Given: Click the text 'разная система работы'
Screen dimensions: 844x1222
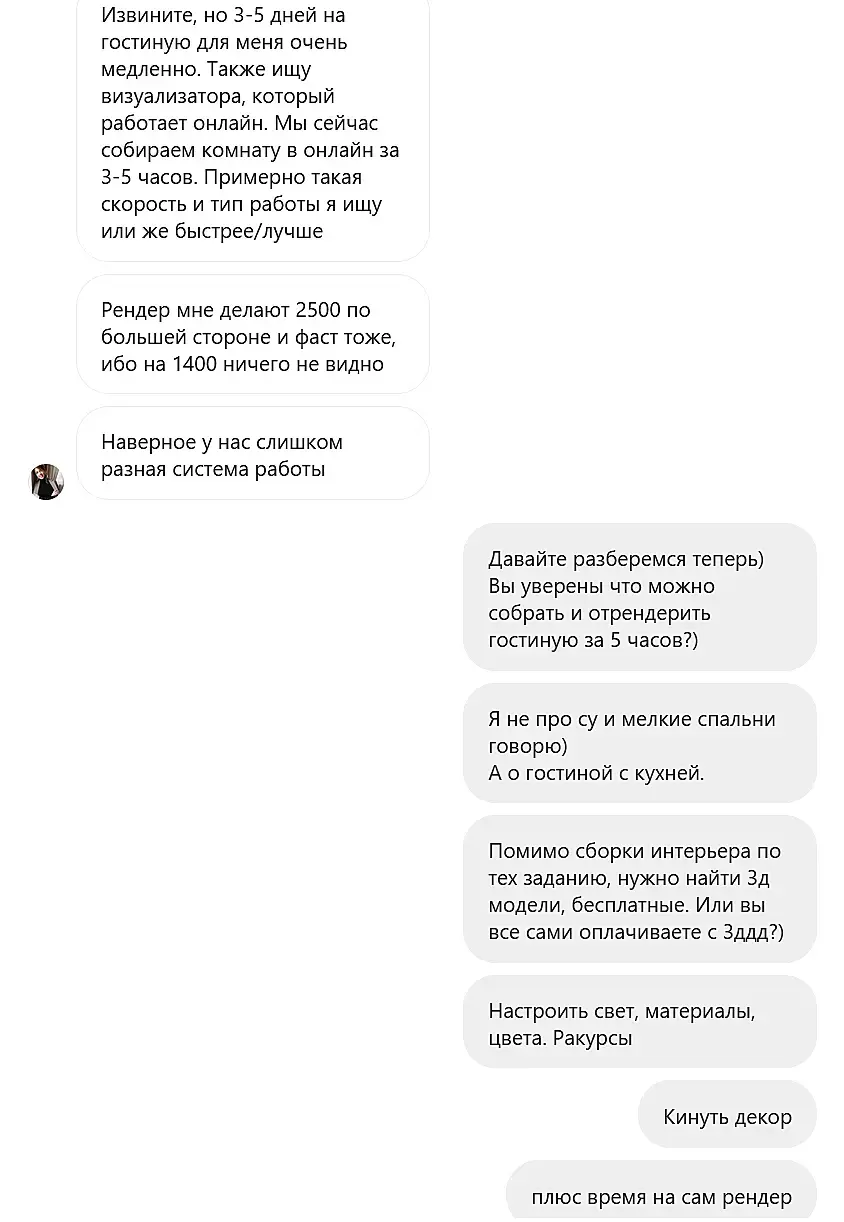Looking at the screenshot, I should (213, 469).
